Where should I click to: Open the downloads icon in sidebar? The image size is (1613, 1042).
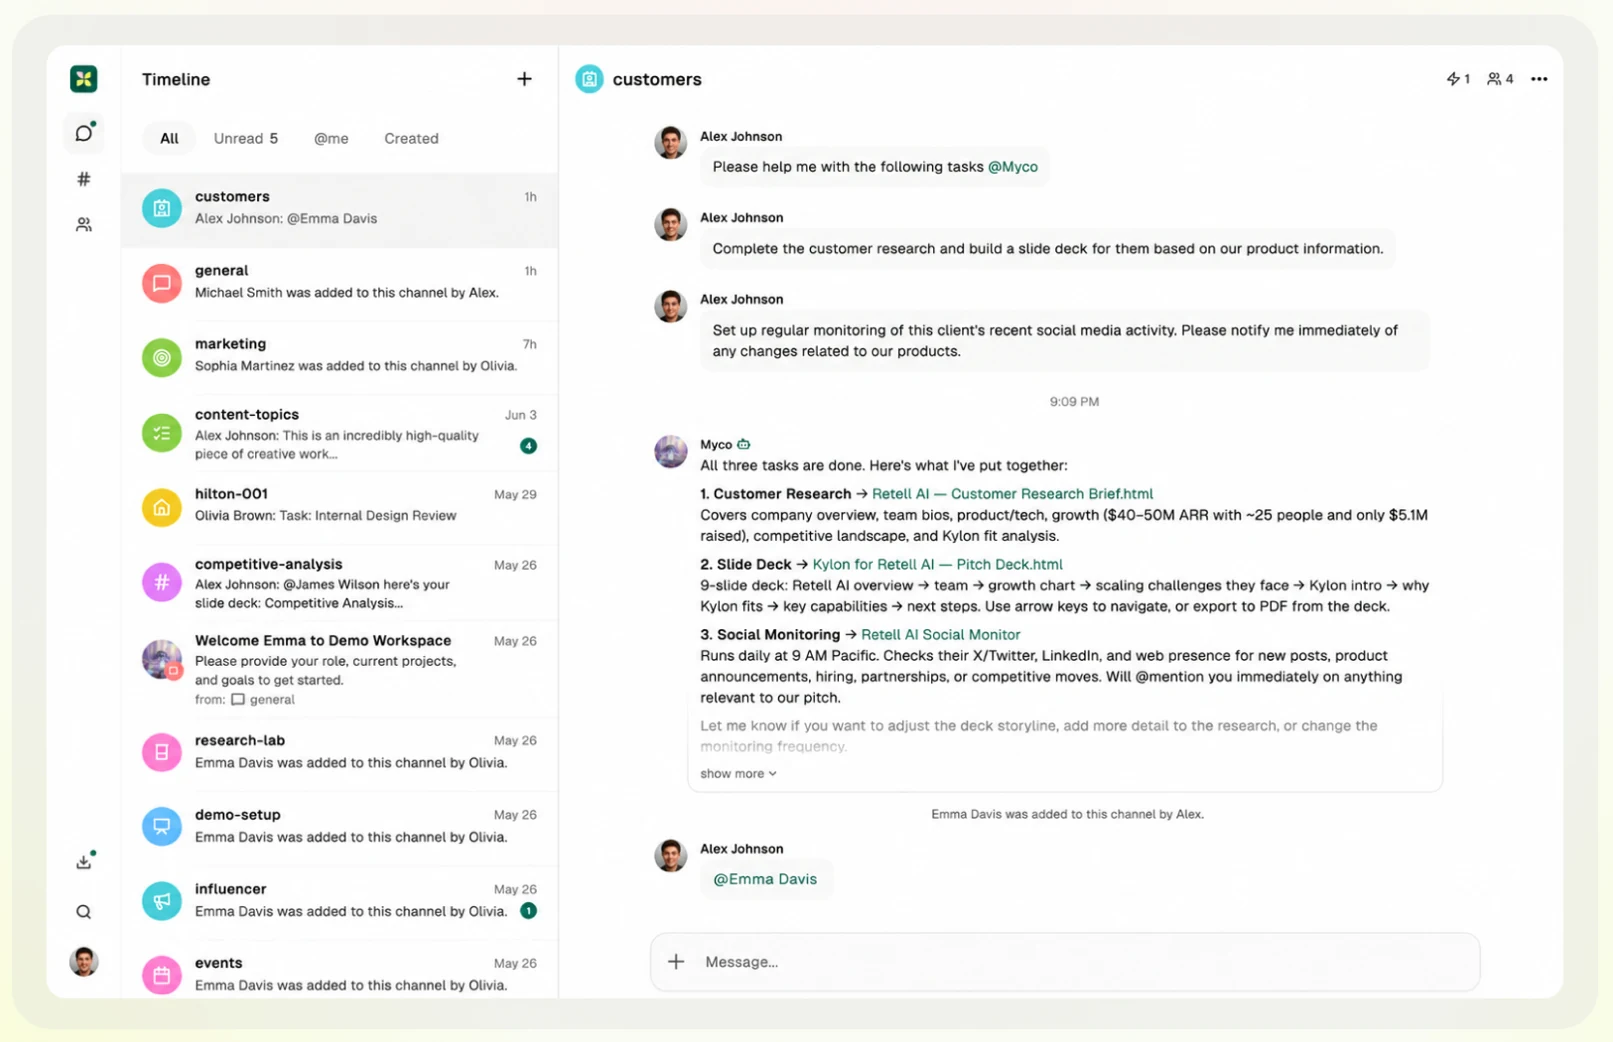[x=84, y=861]
